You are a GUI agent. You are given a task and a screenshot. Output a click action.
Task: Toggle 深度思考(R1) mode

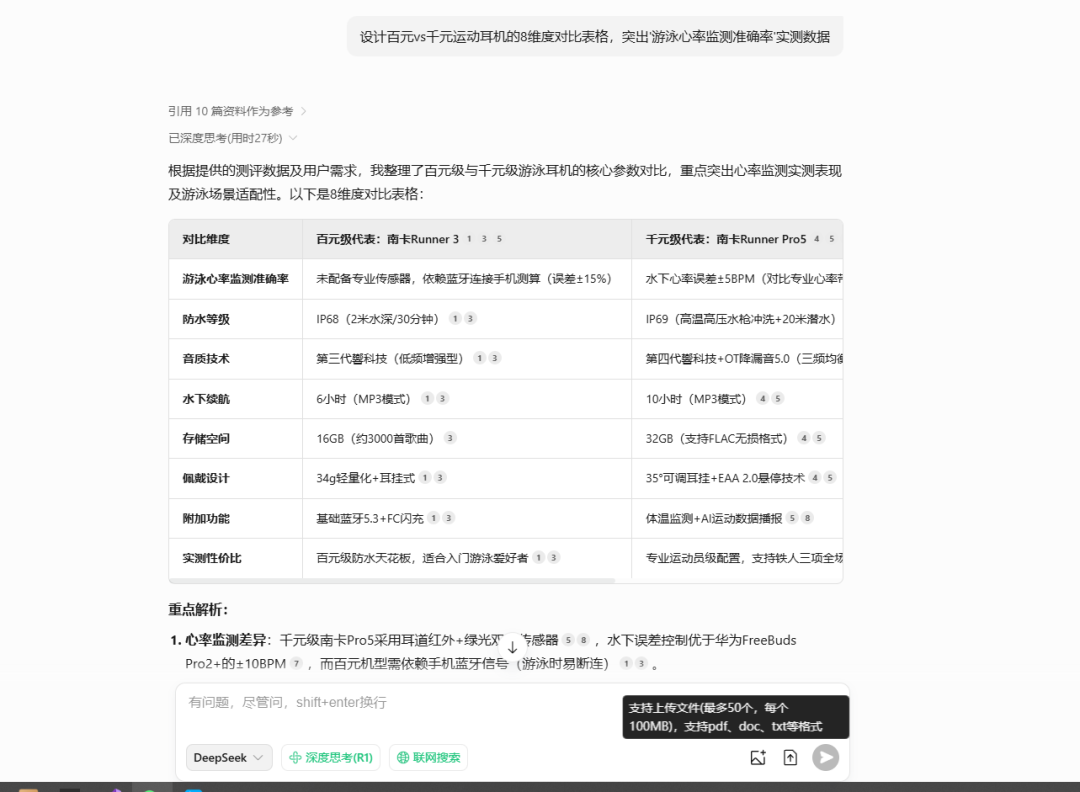333,758
